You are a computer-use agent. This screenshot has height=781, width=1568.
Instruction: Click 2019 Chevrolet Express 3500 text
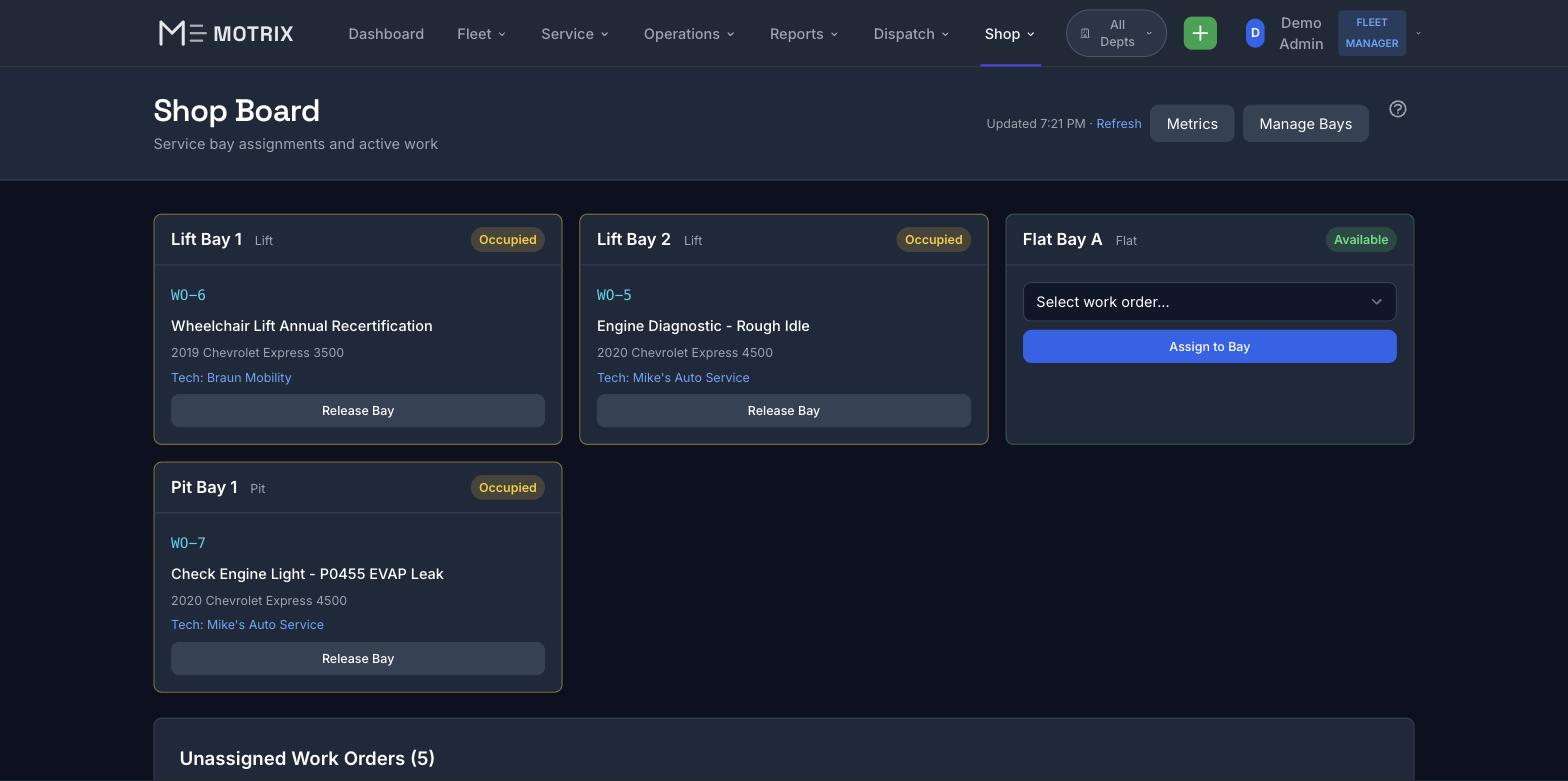pos(257,352)
